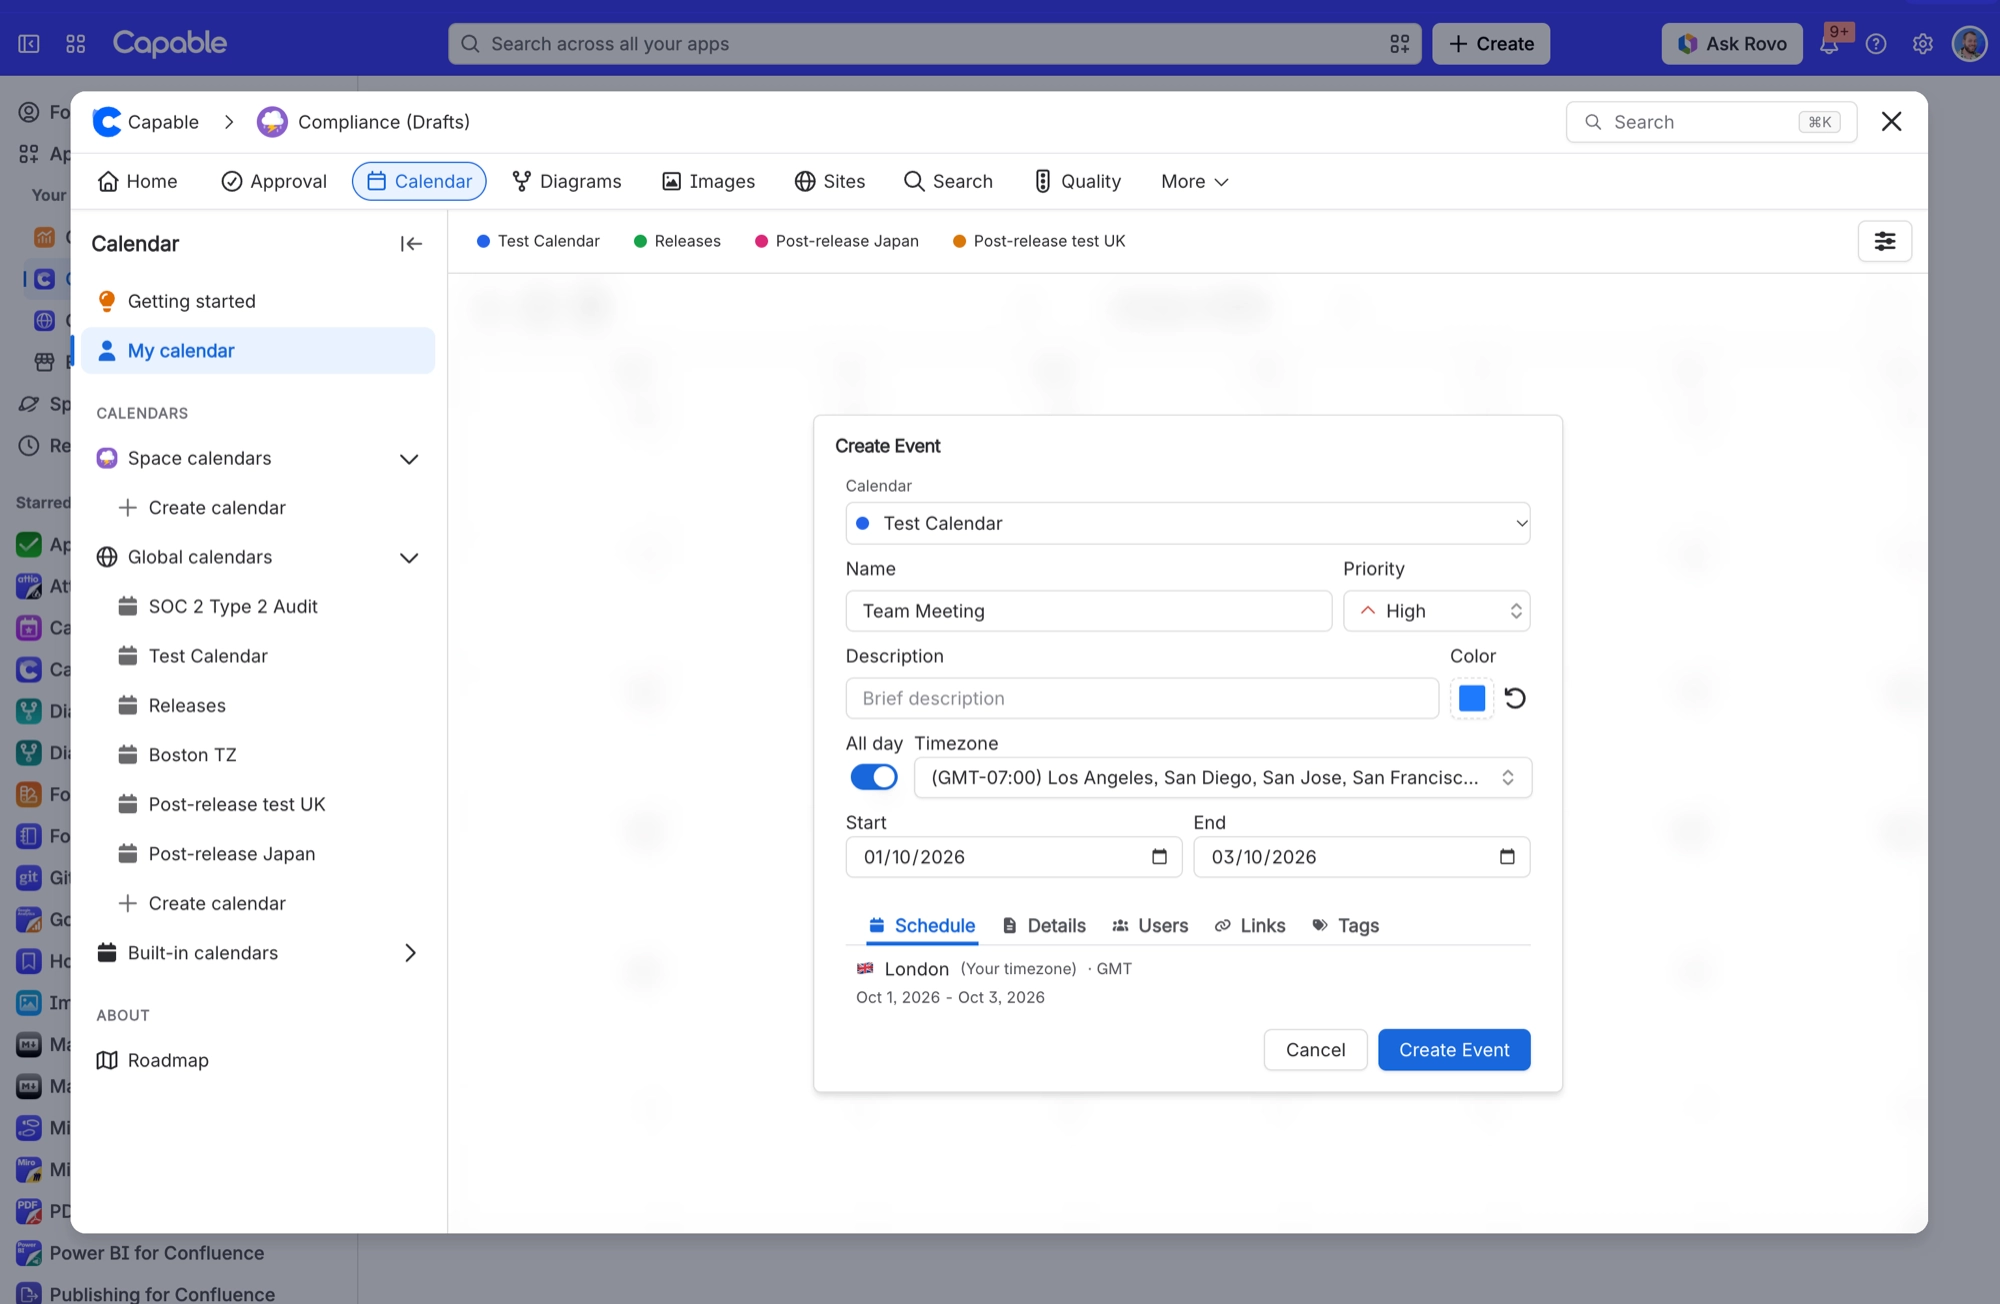Click the Cancel button
The width and height of the screenshot is (2000, 1304).
click(1315, 1050)
